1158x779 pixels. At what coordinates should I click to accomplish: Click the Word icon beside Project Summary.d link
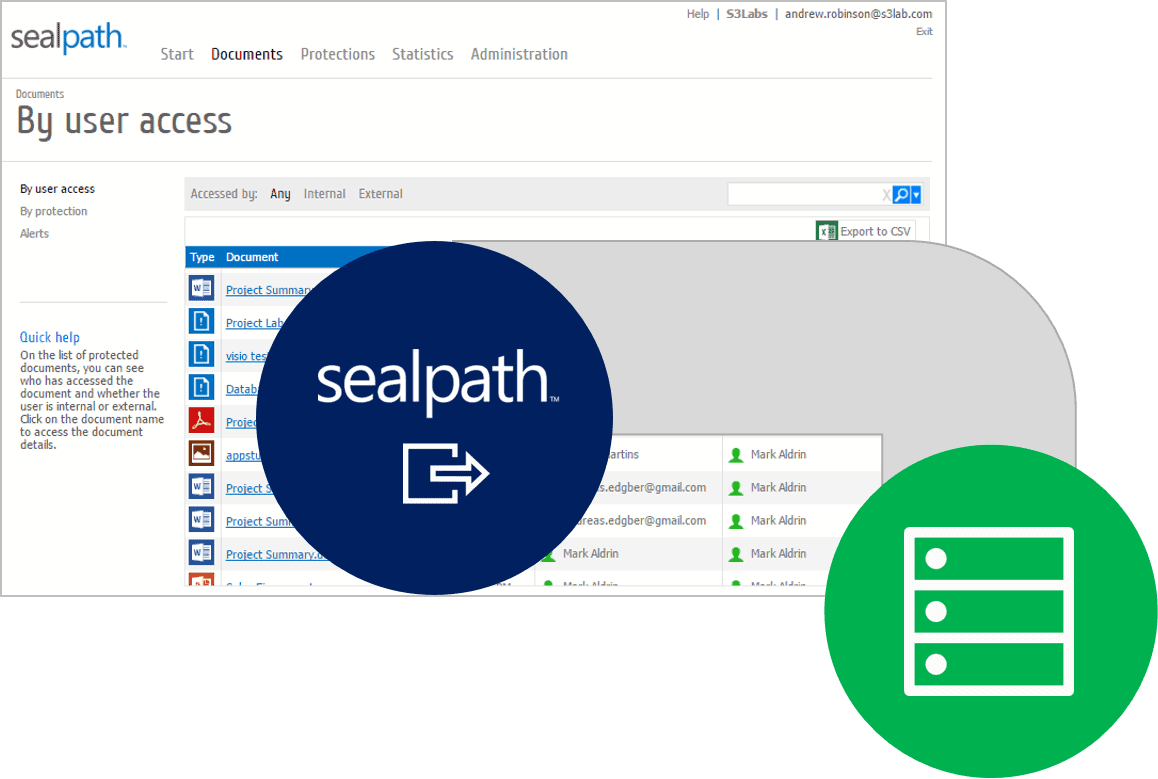click(x=201, y=552)
